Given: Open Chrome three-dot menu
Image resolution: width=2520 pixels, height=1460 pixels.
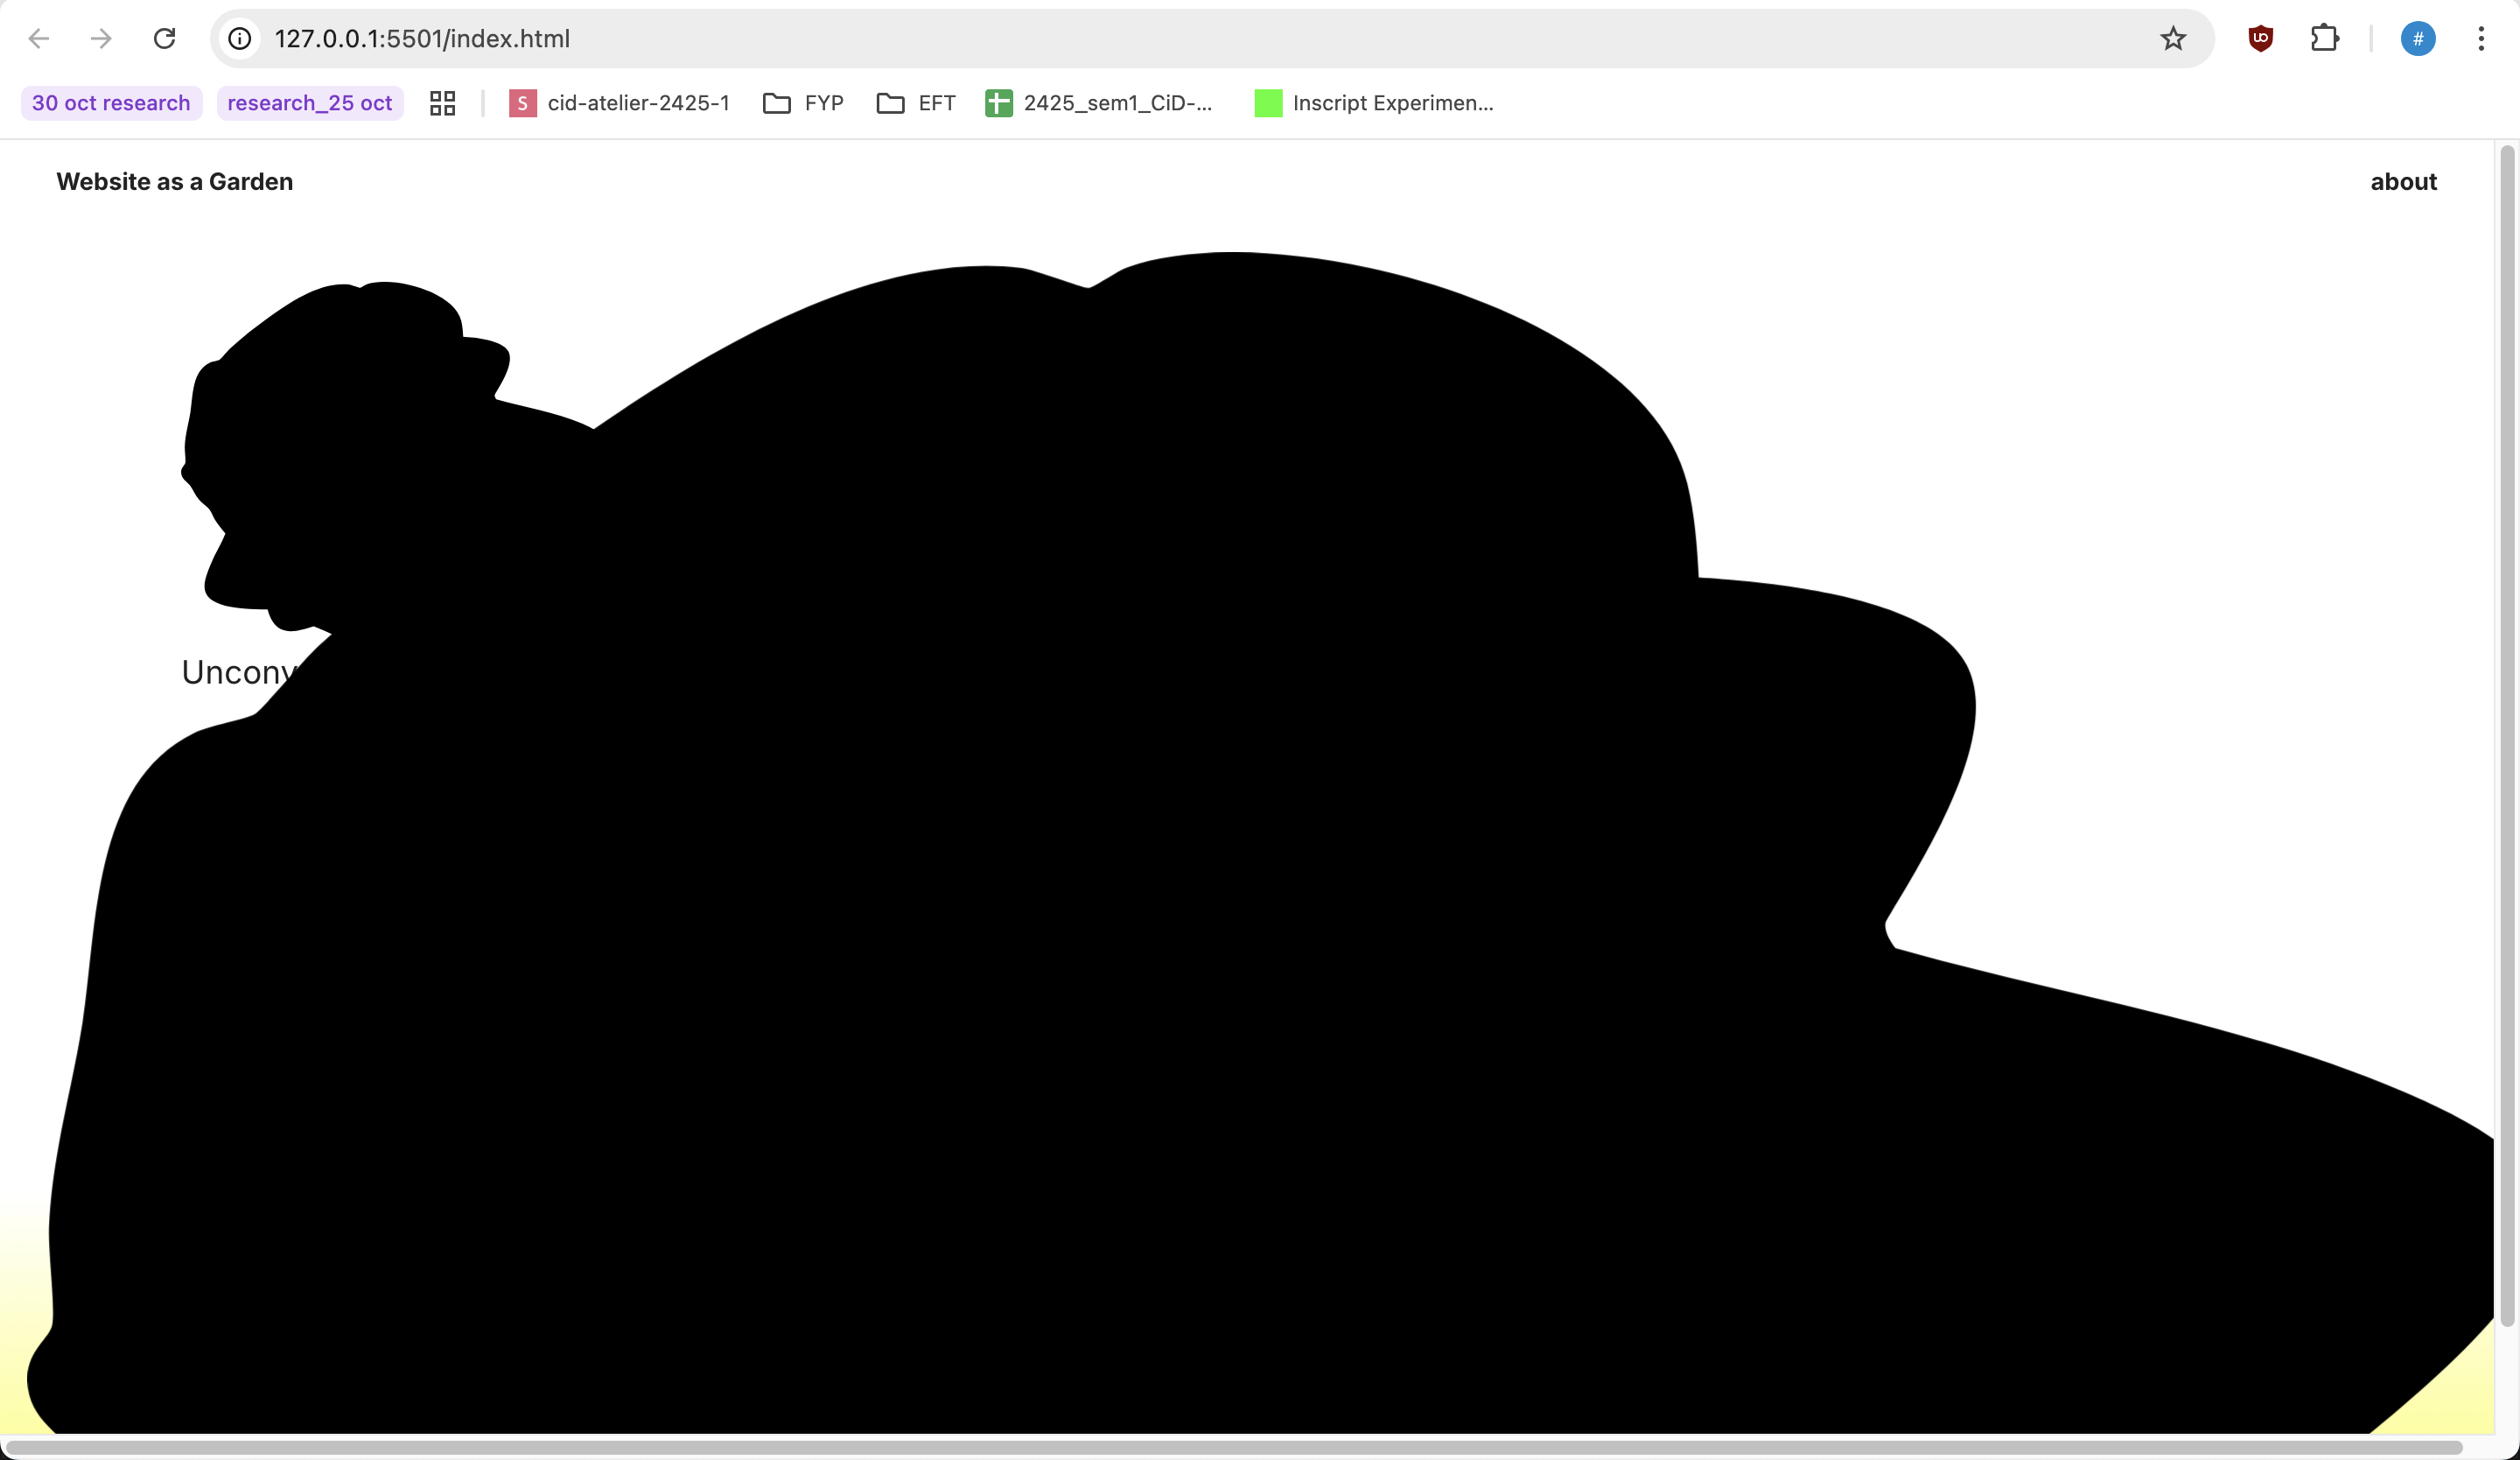Looking at the screenshot, I should point(2481,39).
